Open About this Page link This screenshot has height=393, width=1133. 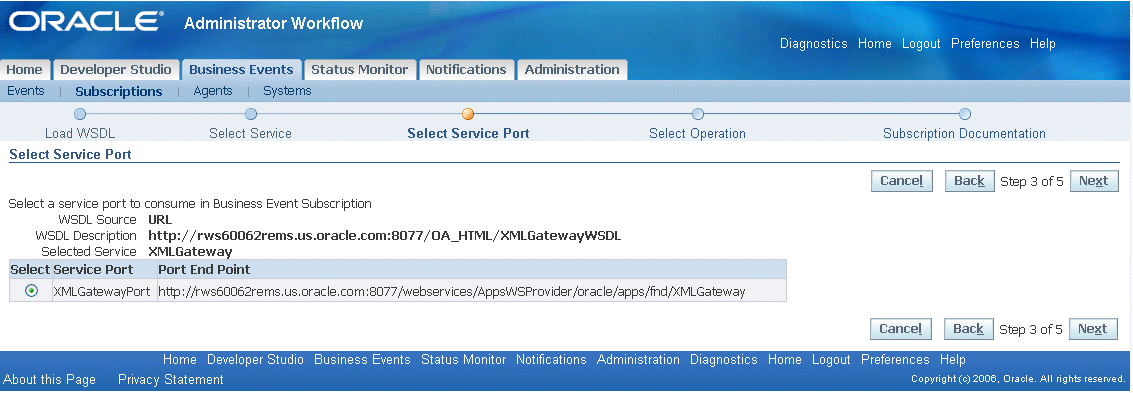point(49,380)
